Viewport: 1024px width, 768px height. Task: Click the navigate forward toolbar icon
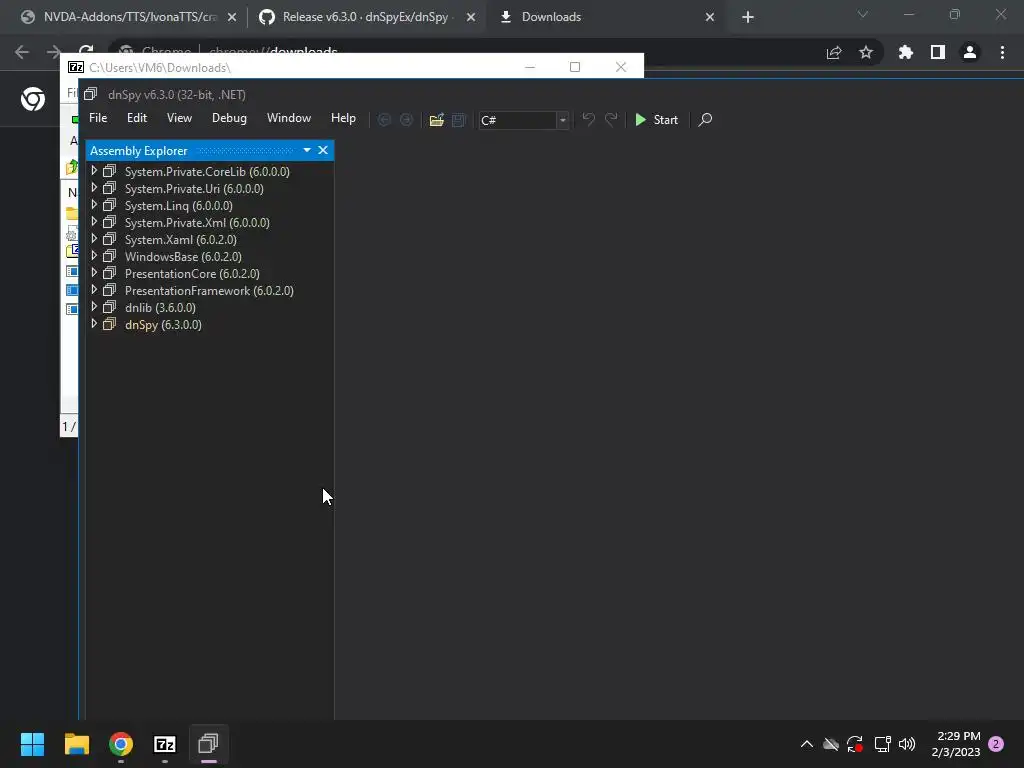coord(406,120)
